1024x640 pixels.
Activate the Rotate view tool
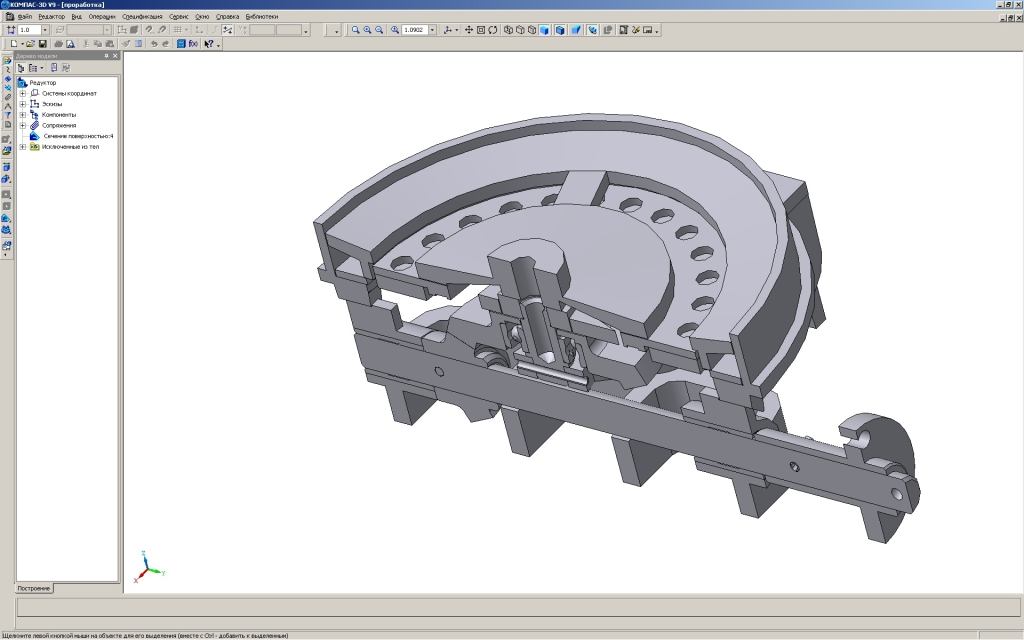(x=493, y=30)
